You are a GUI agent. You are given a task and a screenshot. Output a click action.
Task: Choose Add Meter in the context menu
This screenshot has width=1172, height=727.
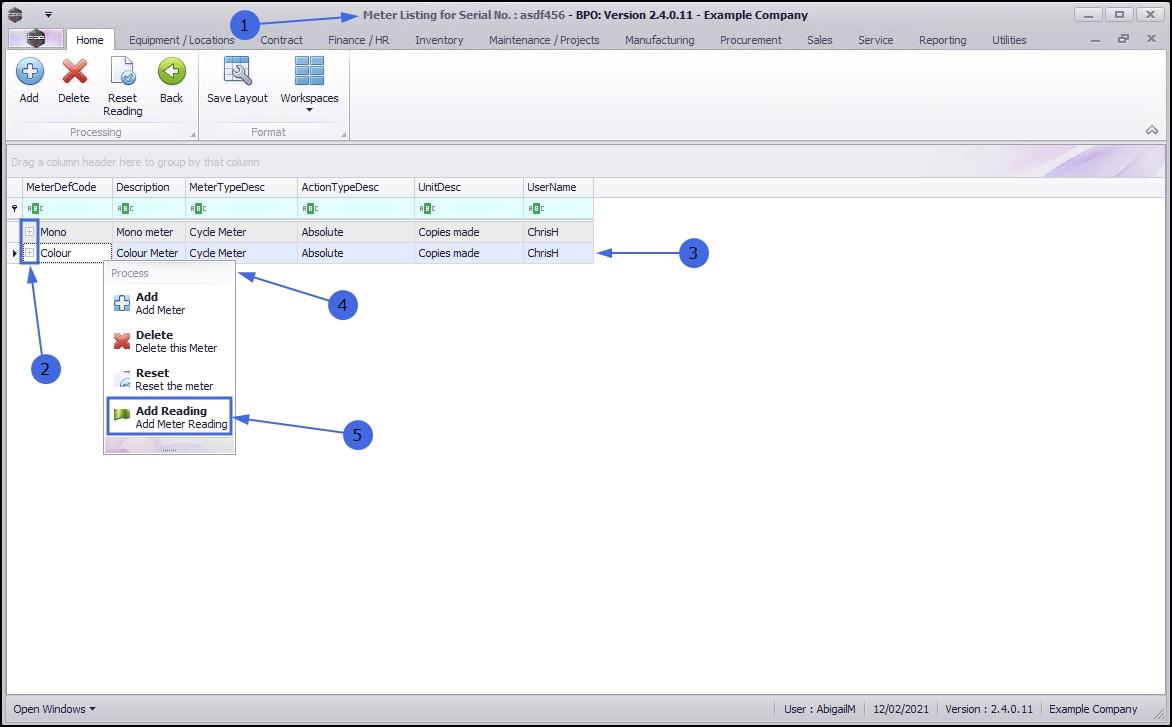click(170, 303)
